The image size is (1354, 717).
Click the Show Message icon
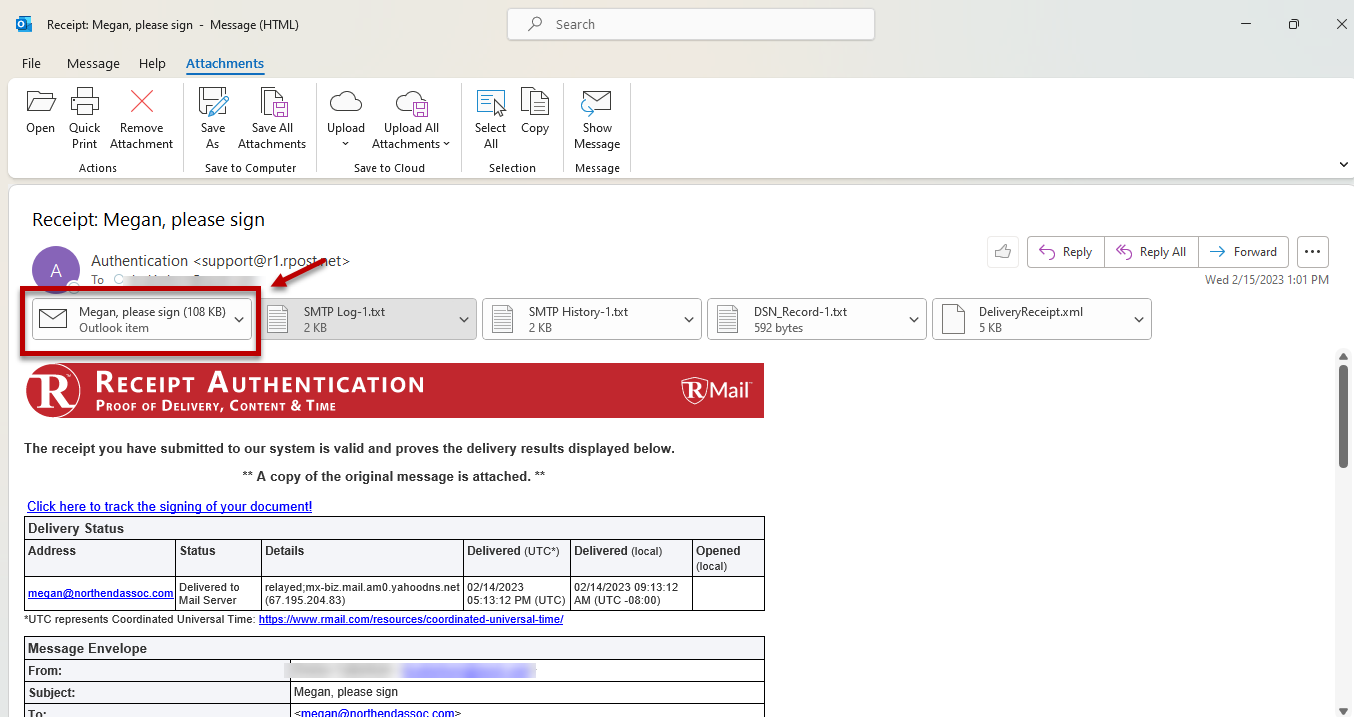[x=597, y=102]
